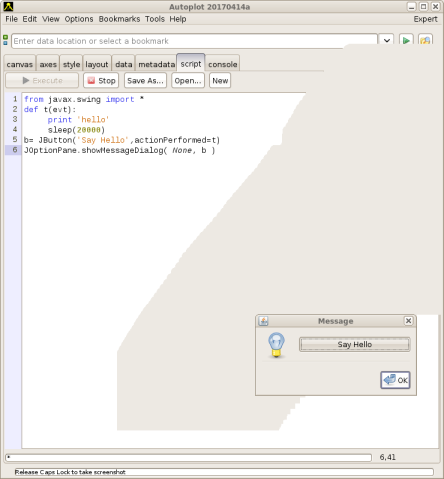The height and width of the screenshot is (479, 444).
Task: Switch to the axes tab
Action: [x=48, y=64]
